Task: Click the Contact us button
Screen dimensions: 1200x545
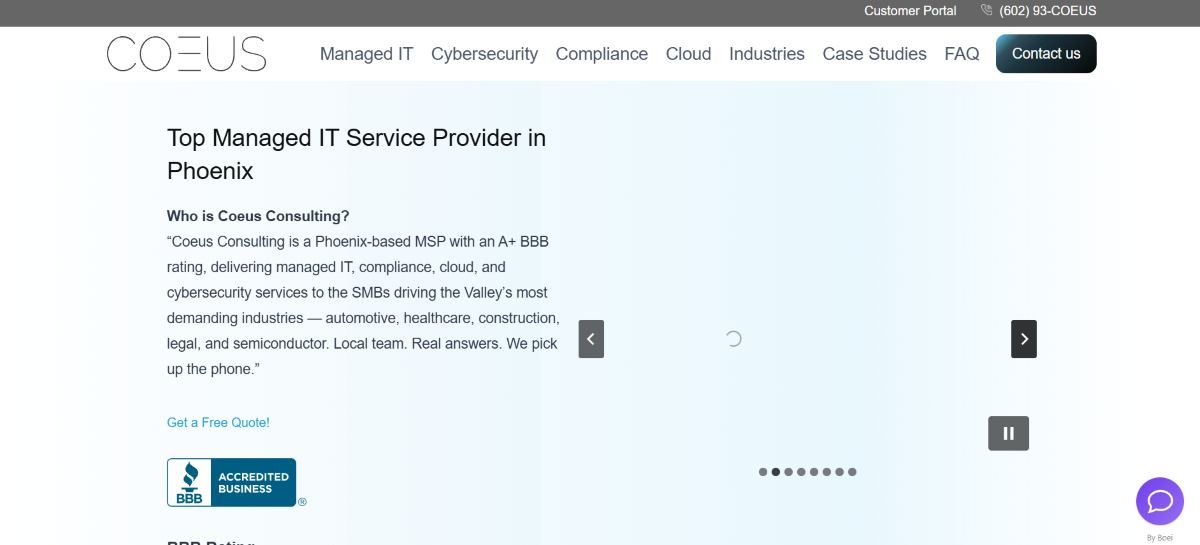Action: coord(1046,54)
